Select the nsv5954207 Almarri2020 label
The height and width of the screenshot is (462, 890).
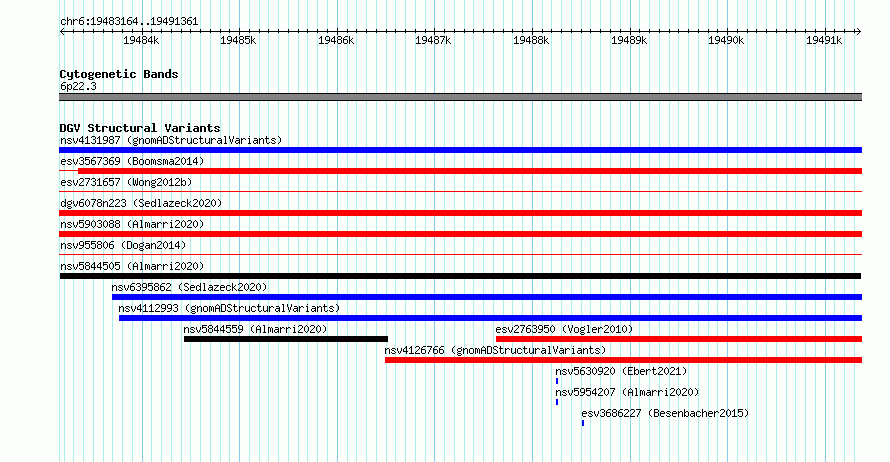pyautogui.click(x=627, y=392)
